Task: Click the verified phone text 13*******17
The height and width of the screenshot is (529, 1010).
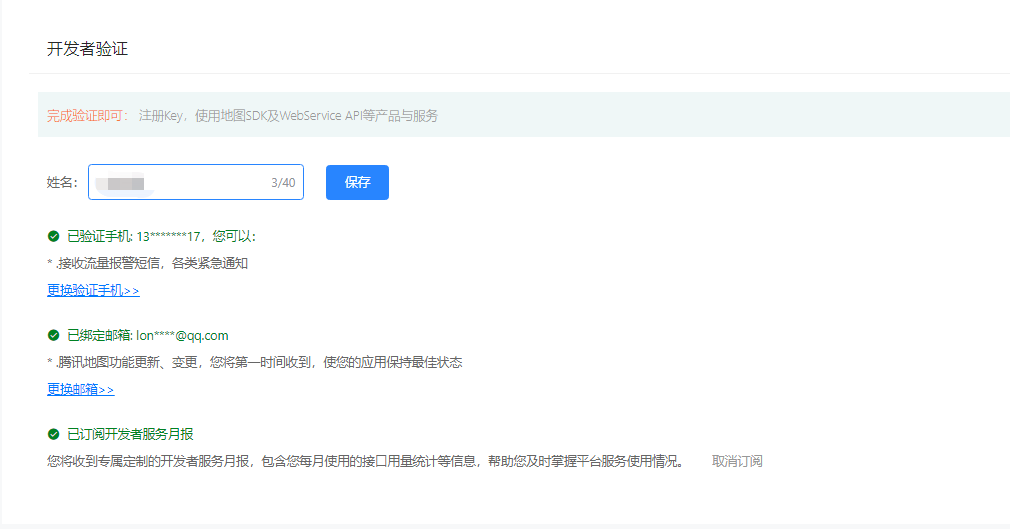Action: (168, 236)
